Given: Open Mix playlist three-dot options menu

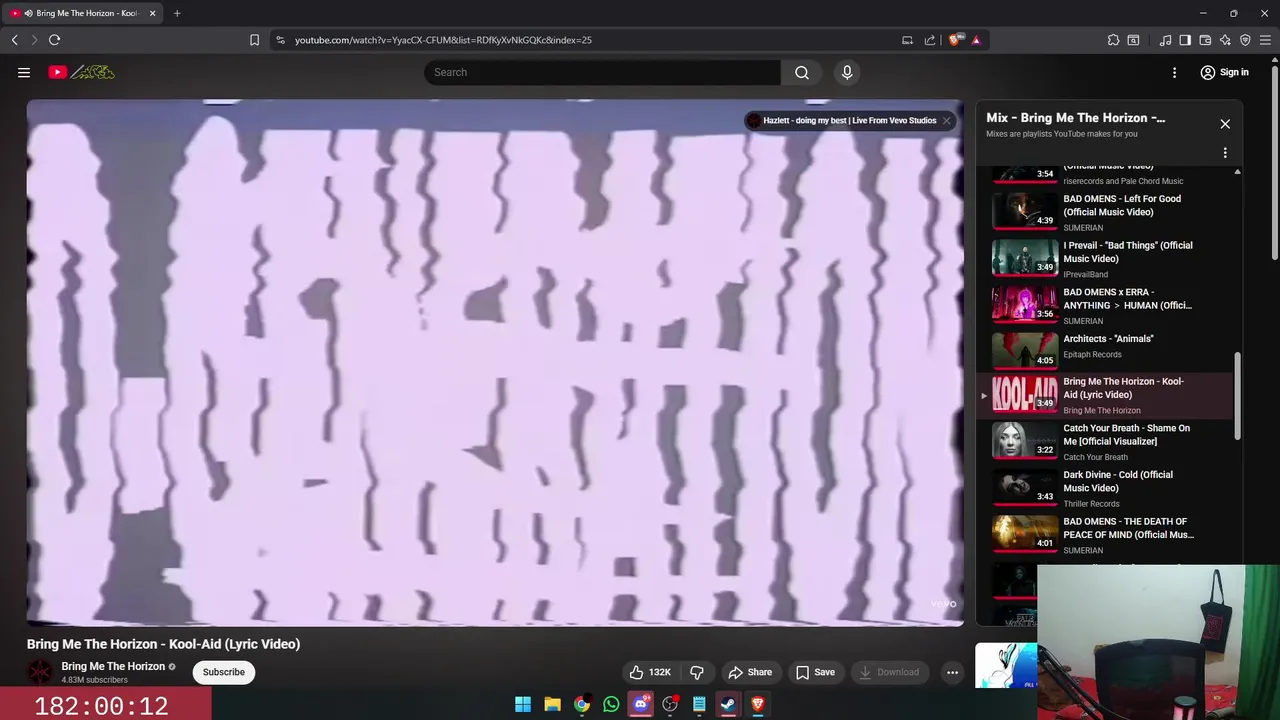Looking at the screenshot, I should coord(1225,153).
